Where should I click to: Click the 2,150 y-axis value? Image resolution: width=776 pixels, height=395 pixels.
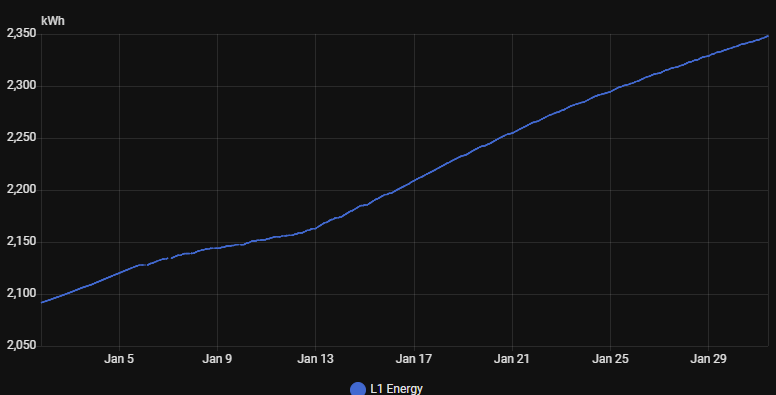[21, 241]
